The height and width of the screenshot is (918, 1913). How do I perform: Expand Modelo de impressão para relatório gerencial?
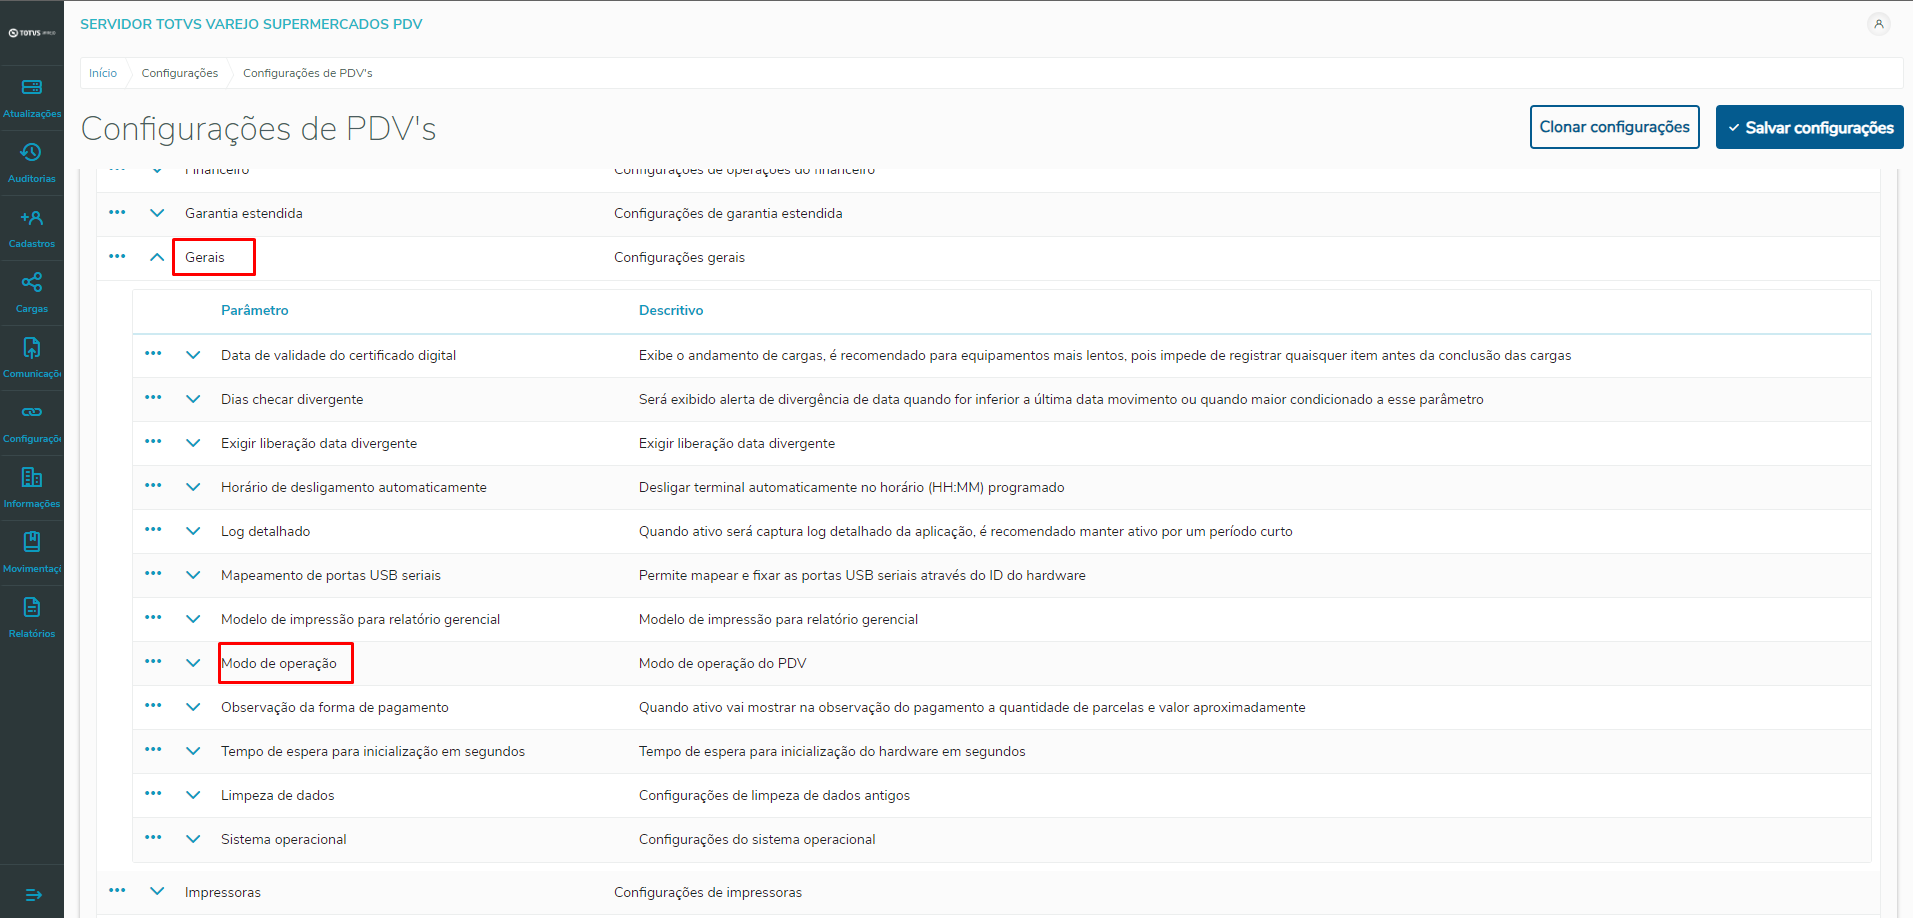tap(193, 619)
